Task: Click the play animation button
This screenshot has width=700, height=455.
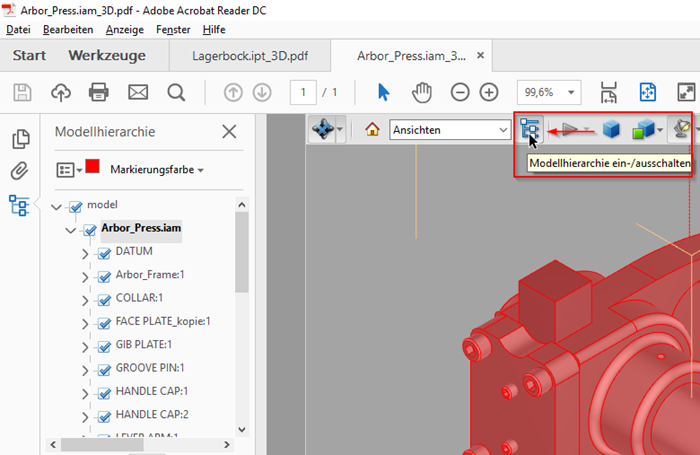Action: tap(570, 130)
